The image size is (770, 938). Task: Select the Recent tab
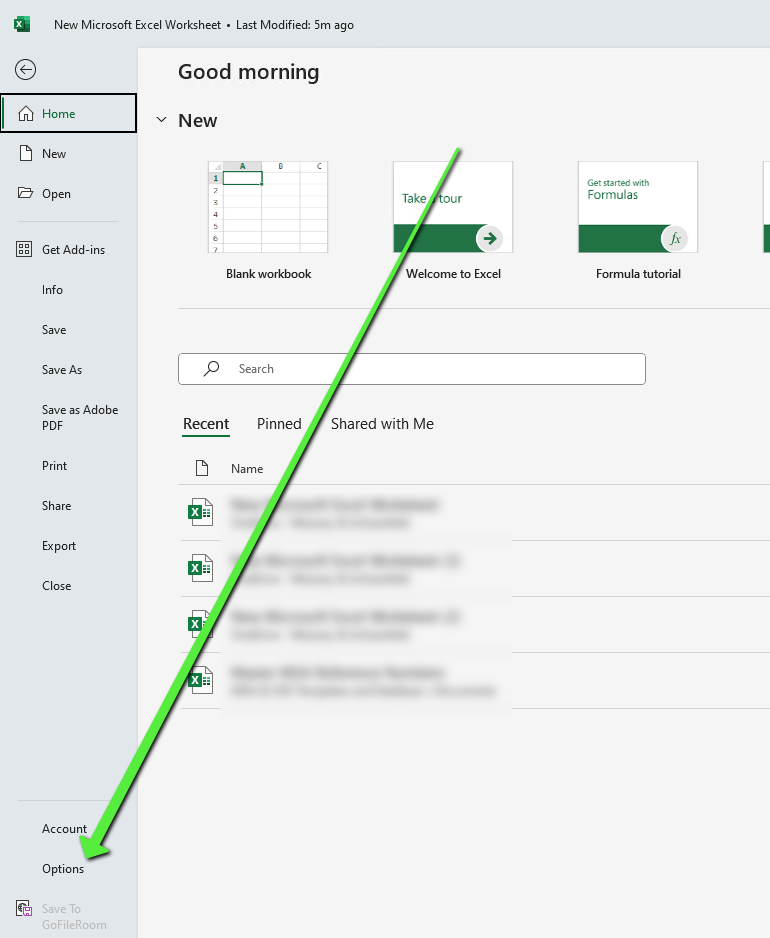(206, 424)
